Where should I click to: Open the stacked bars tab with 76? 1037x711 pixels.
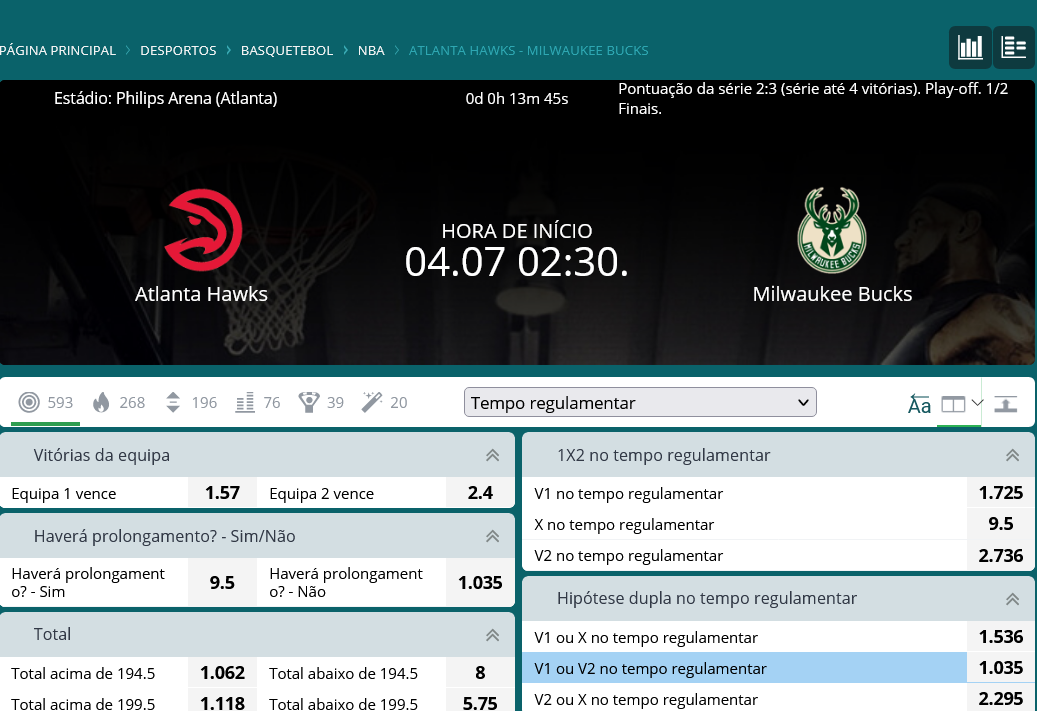(258, 402)
